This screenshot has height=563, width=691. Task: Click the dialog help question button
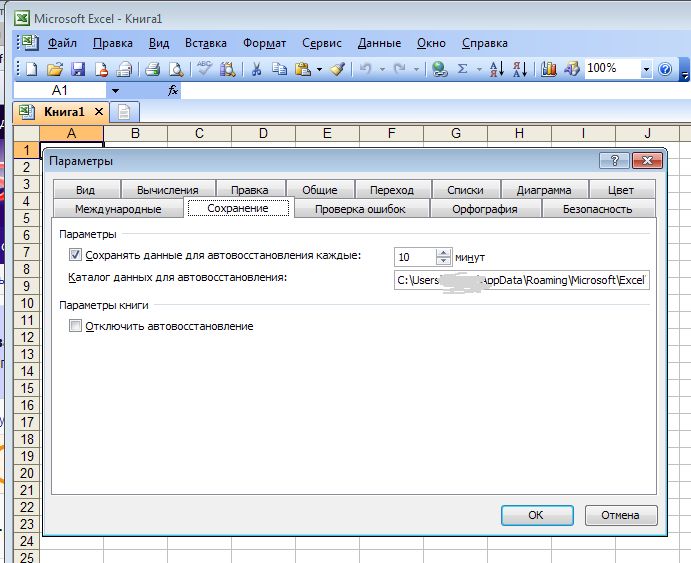pyautogui.click(x=614, y=160)
